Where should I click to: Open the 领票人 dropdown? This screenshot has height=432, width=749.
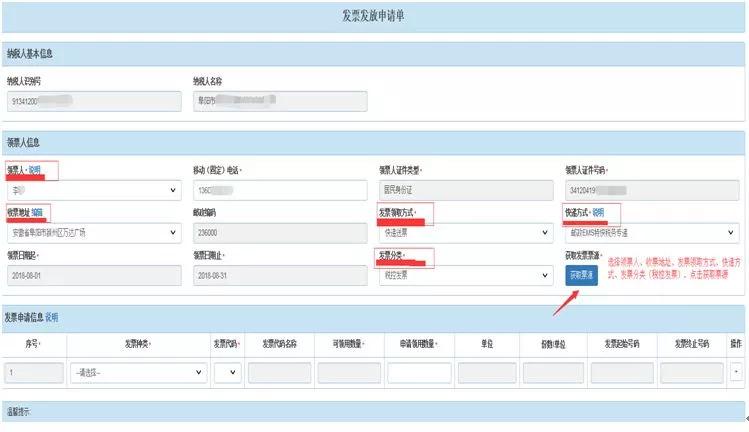point(94,190)
